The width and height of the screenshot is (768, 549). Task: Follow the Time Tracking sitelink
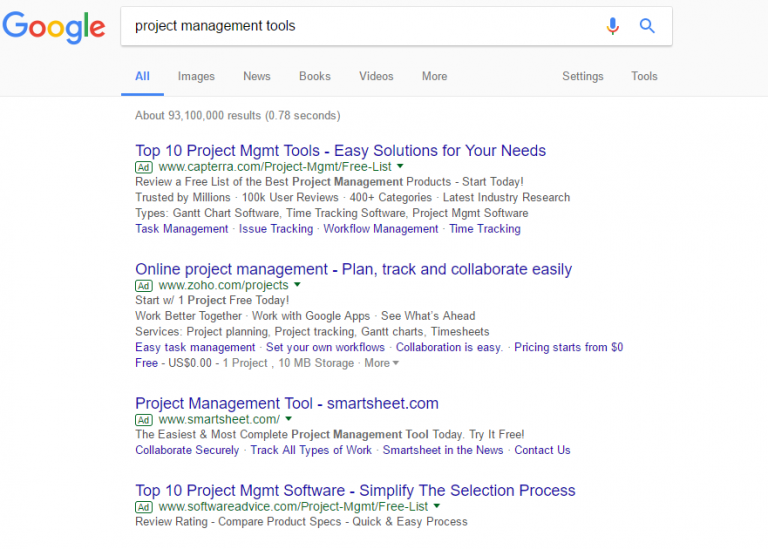(x=485, y=229)
